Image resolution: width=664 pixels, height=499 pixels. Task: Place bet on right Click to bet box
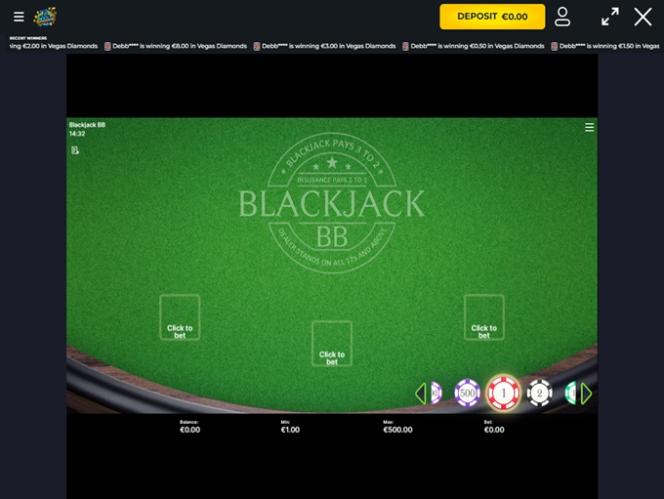pyautogui.click(x=484, y=317)
